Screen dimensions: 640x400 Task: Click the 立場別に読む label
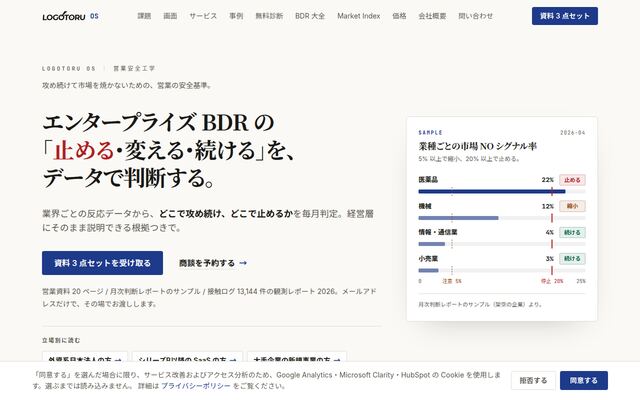(61, 340)
